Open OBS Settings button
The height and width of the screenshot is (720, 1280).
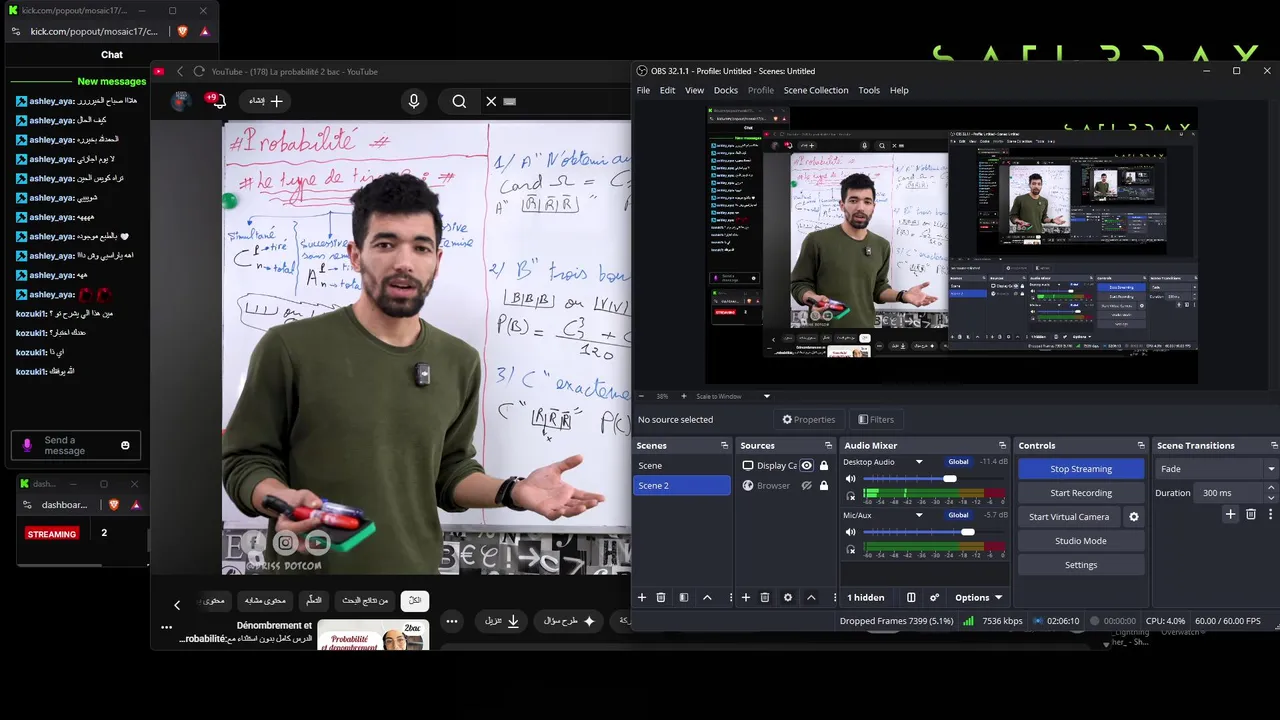pyautogui.click(x=1081, y=565)
